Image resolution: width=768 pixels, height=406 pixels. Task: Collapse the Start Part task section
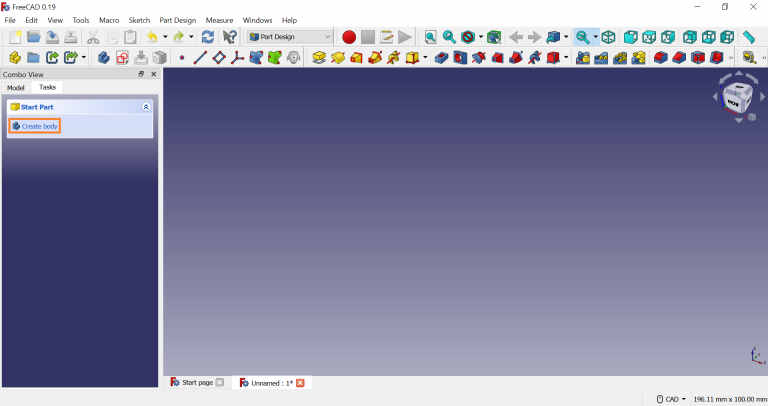146,106
